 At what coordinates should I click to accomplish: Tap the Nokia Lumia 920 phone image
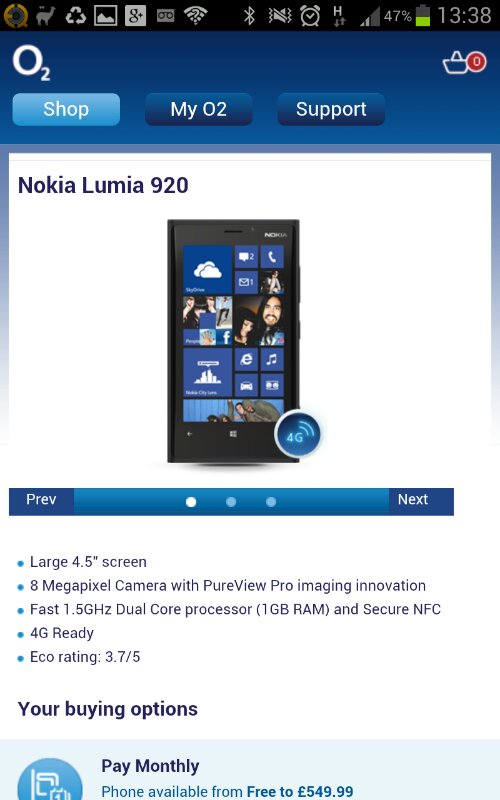[234, 341]
